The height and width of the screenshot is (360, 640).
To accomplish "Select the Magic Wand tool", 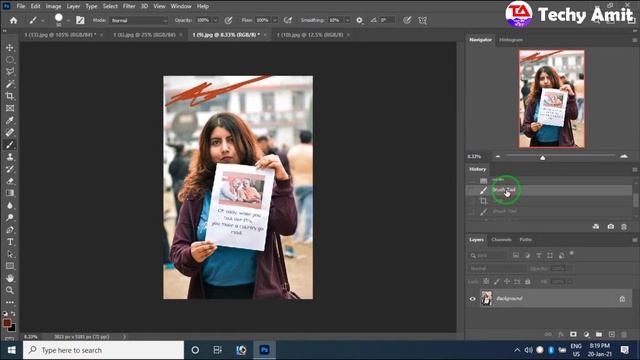I will [10, 84].
